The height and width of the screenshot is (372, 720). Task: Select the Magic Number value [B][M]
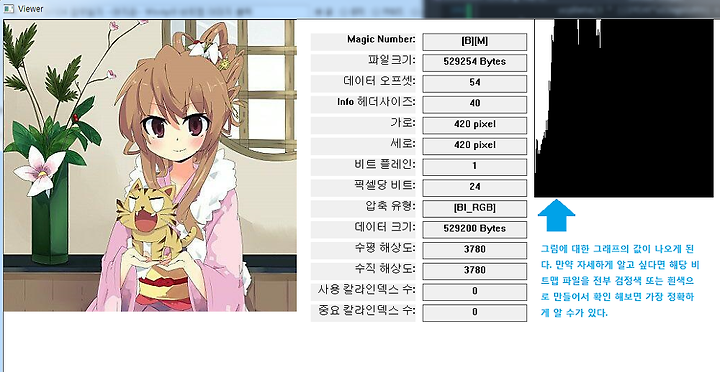point(474,41)
